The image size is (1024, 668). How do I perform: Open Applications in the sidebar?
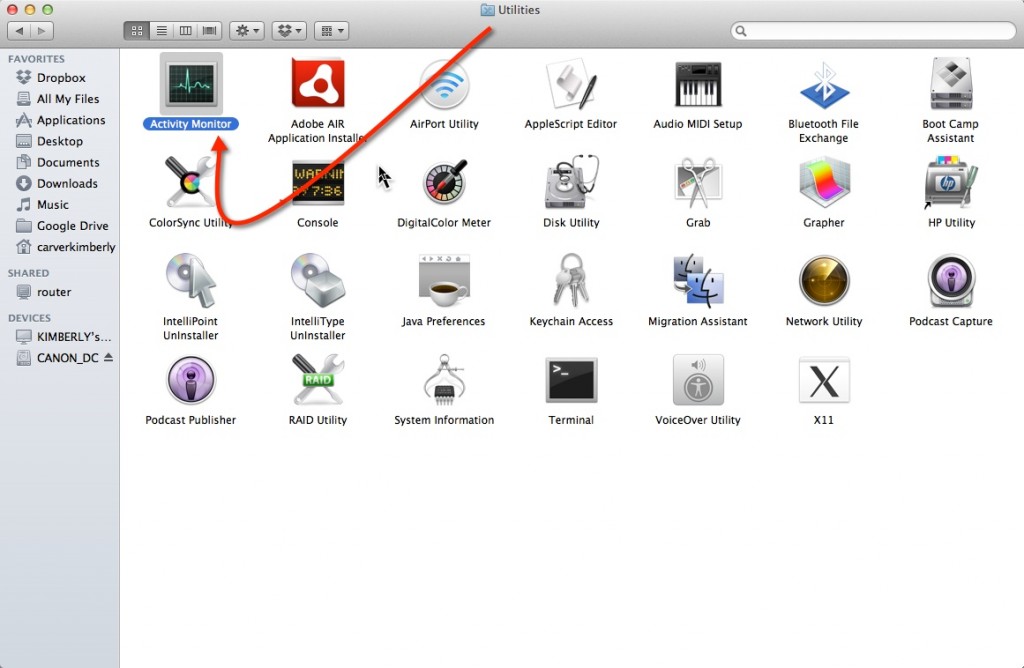click(x=59, y=120)
